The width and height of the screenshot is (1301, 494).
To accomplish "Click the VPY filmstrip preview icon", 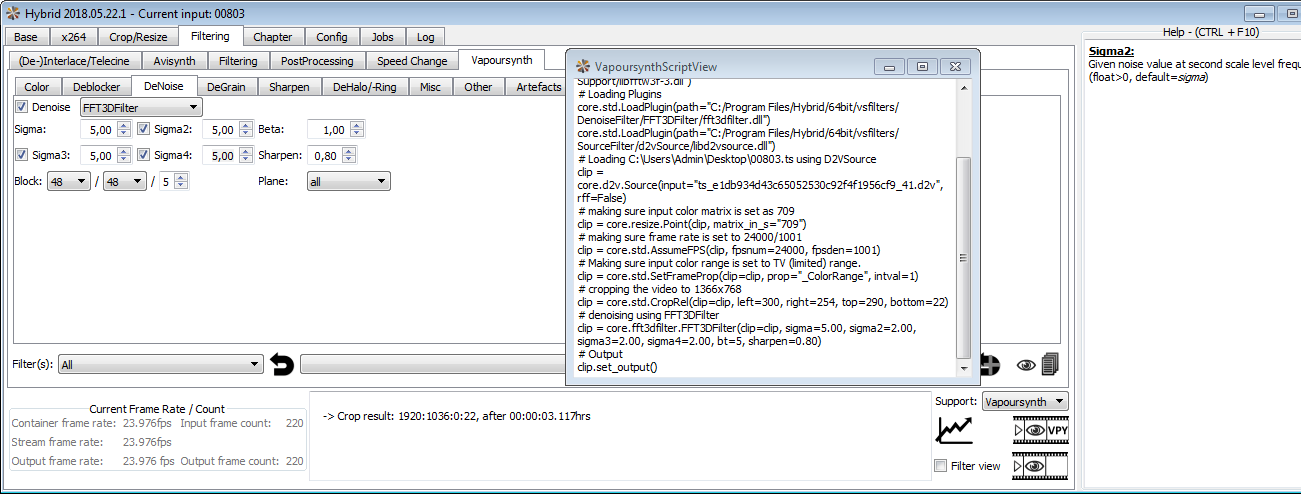I will [1040, 430].
